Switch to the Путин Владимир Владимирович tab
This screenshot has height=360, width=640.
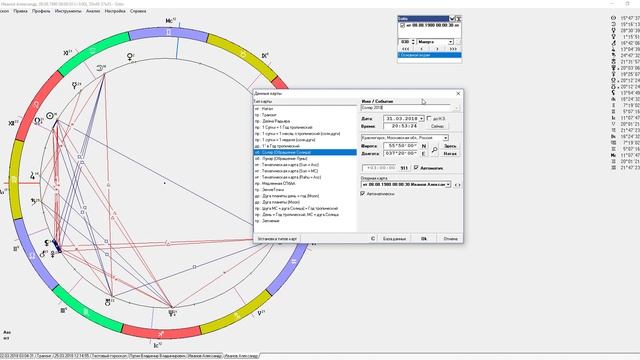pos(158,356)
